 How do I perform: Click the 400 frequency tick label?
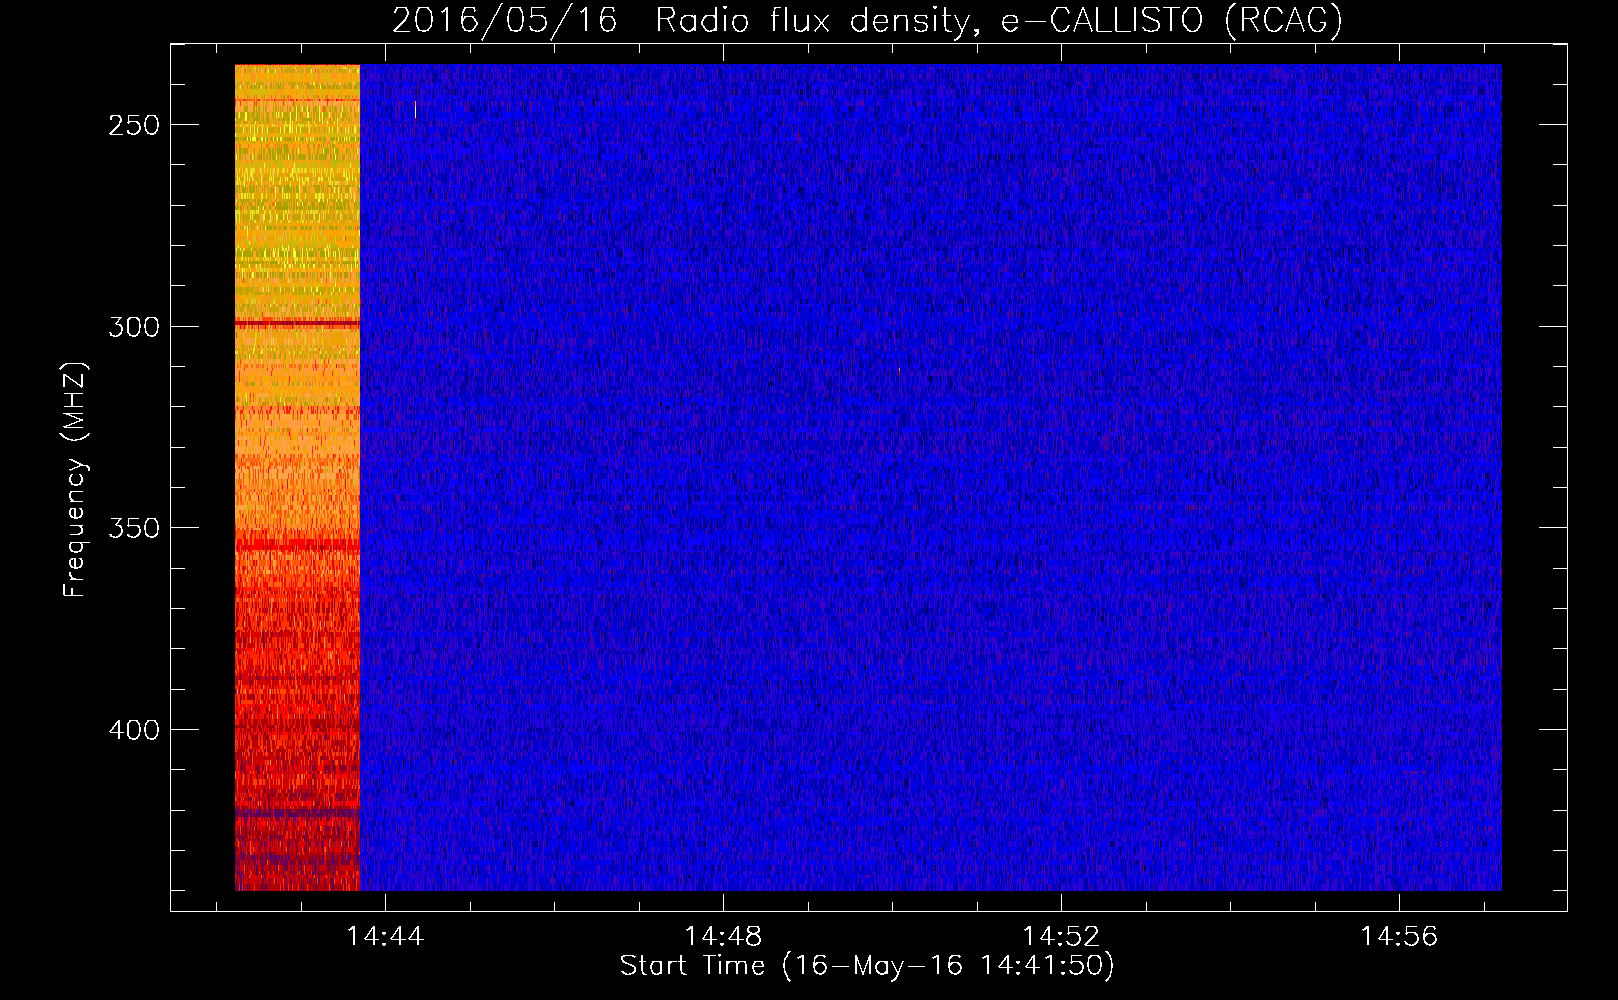tap(134, 730)
